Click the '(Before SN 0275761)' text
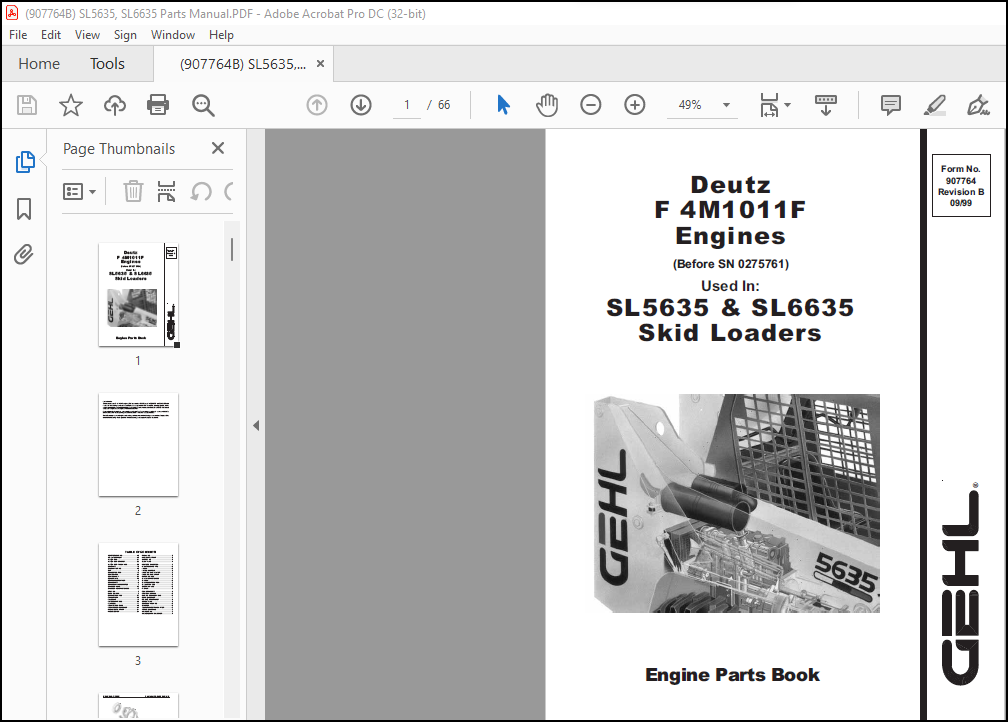The image size is (1008, 722). 731,264
